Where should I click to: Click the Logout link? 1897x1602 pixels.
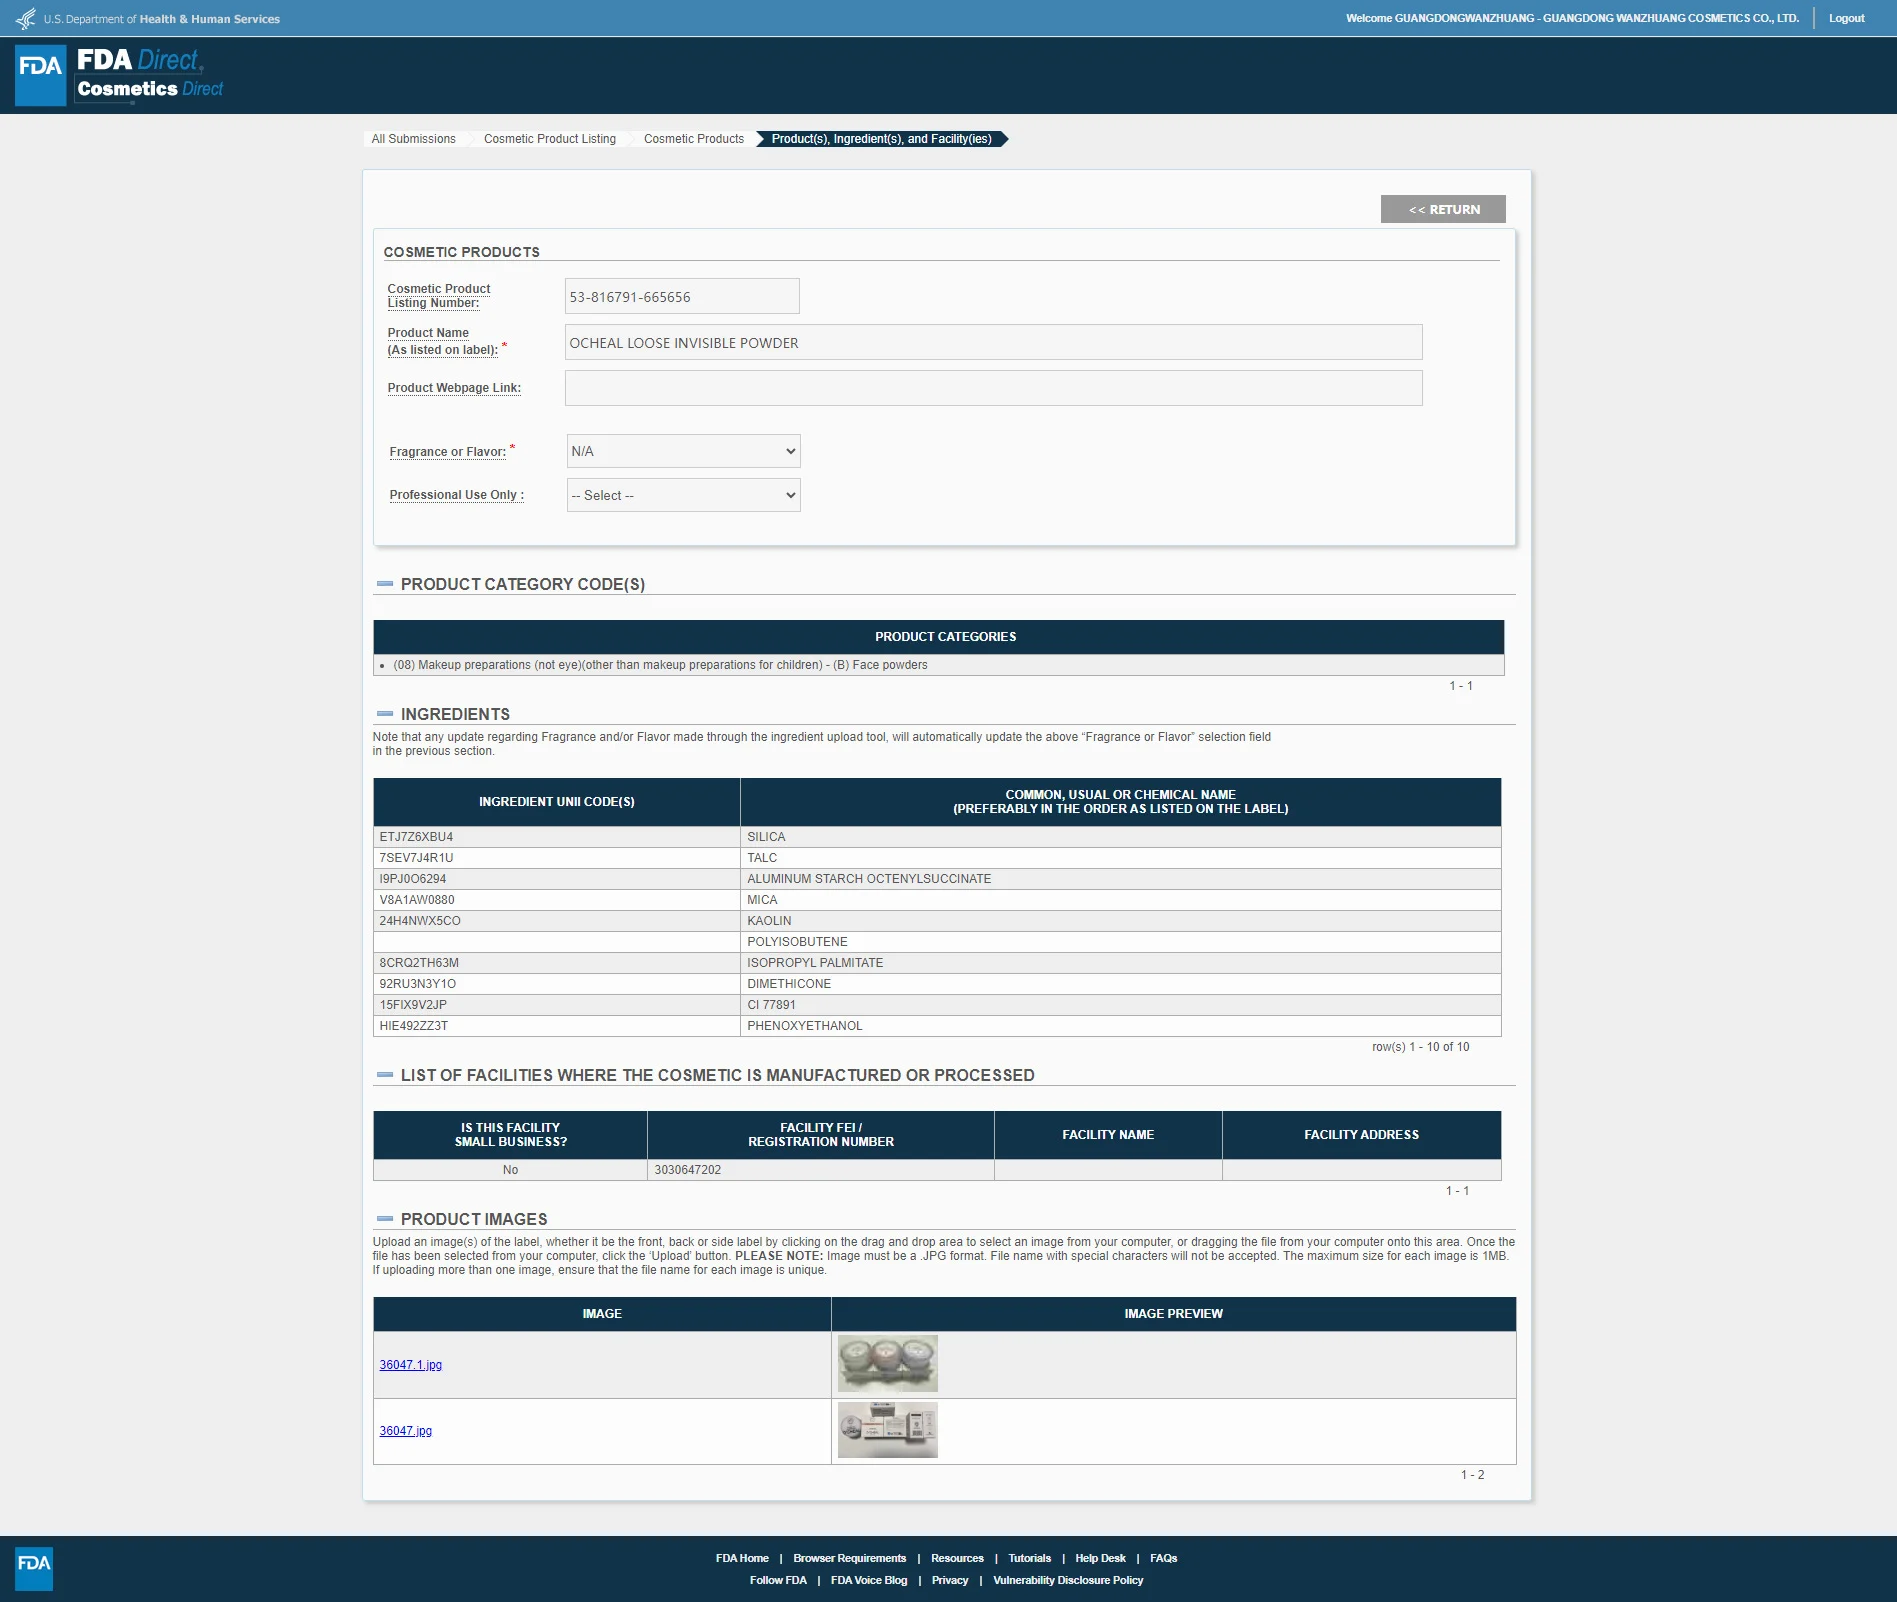click(x=1846, y=18)
